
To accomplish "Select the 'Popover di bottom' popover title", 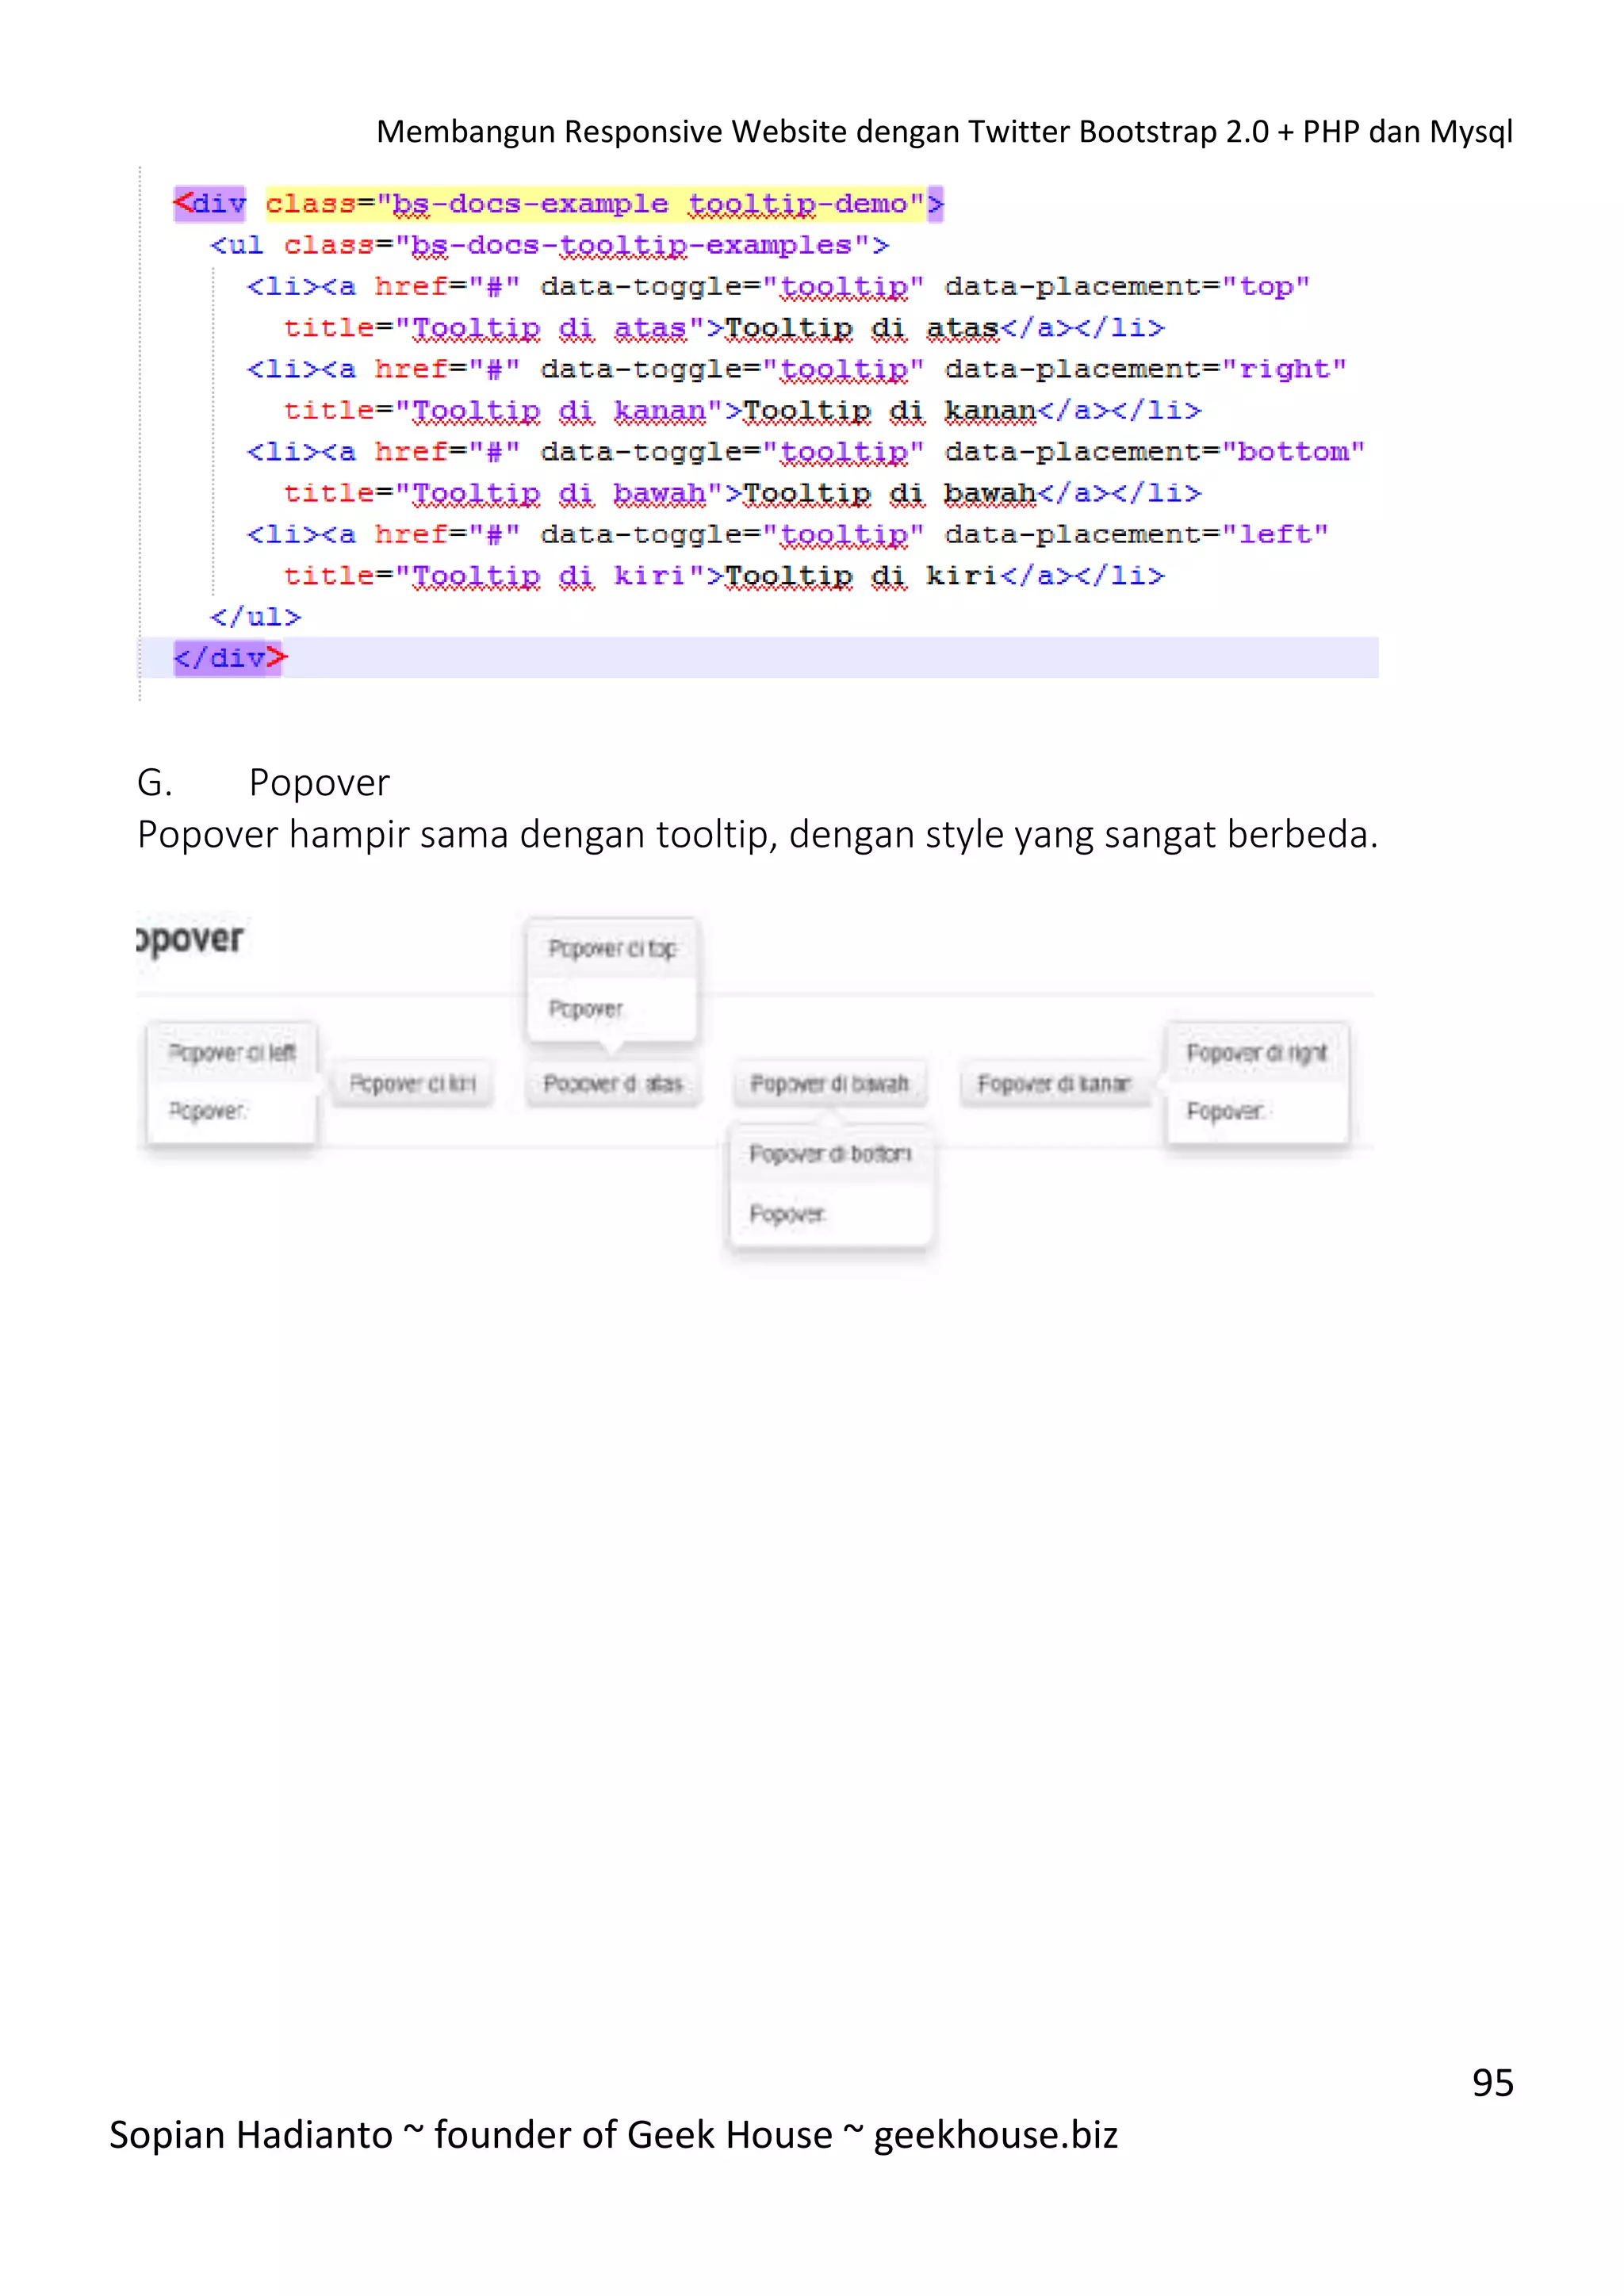I will (830, 1154).
